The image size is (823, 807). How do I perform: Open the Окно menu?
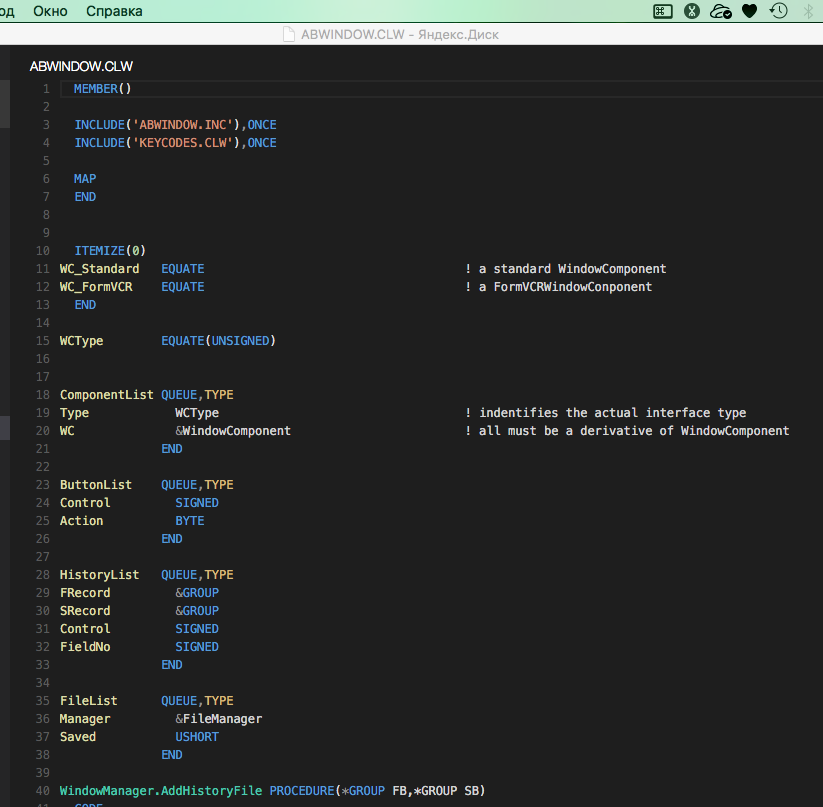tap(50, 11)
